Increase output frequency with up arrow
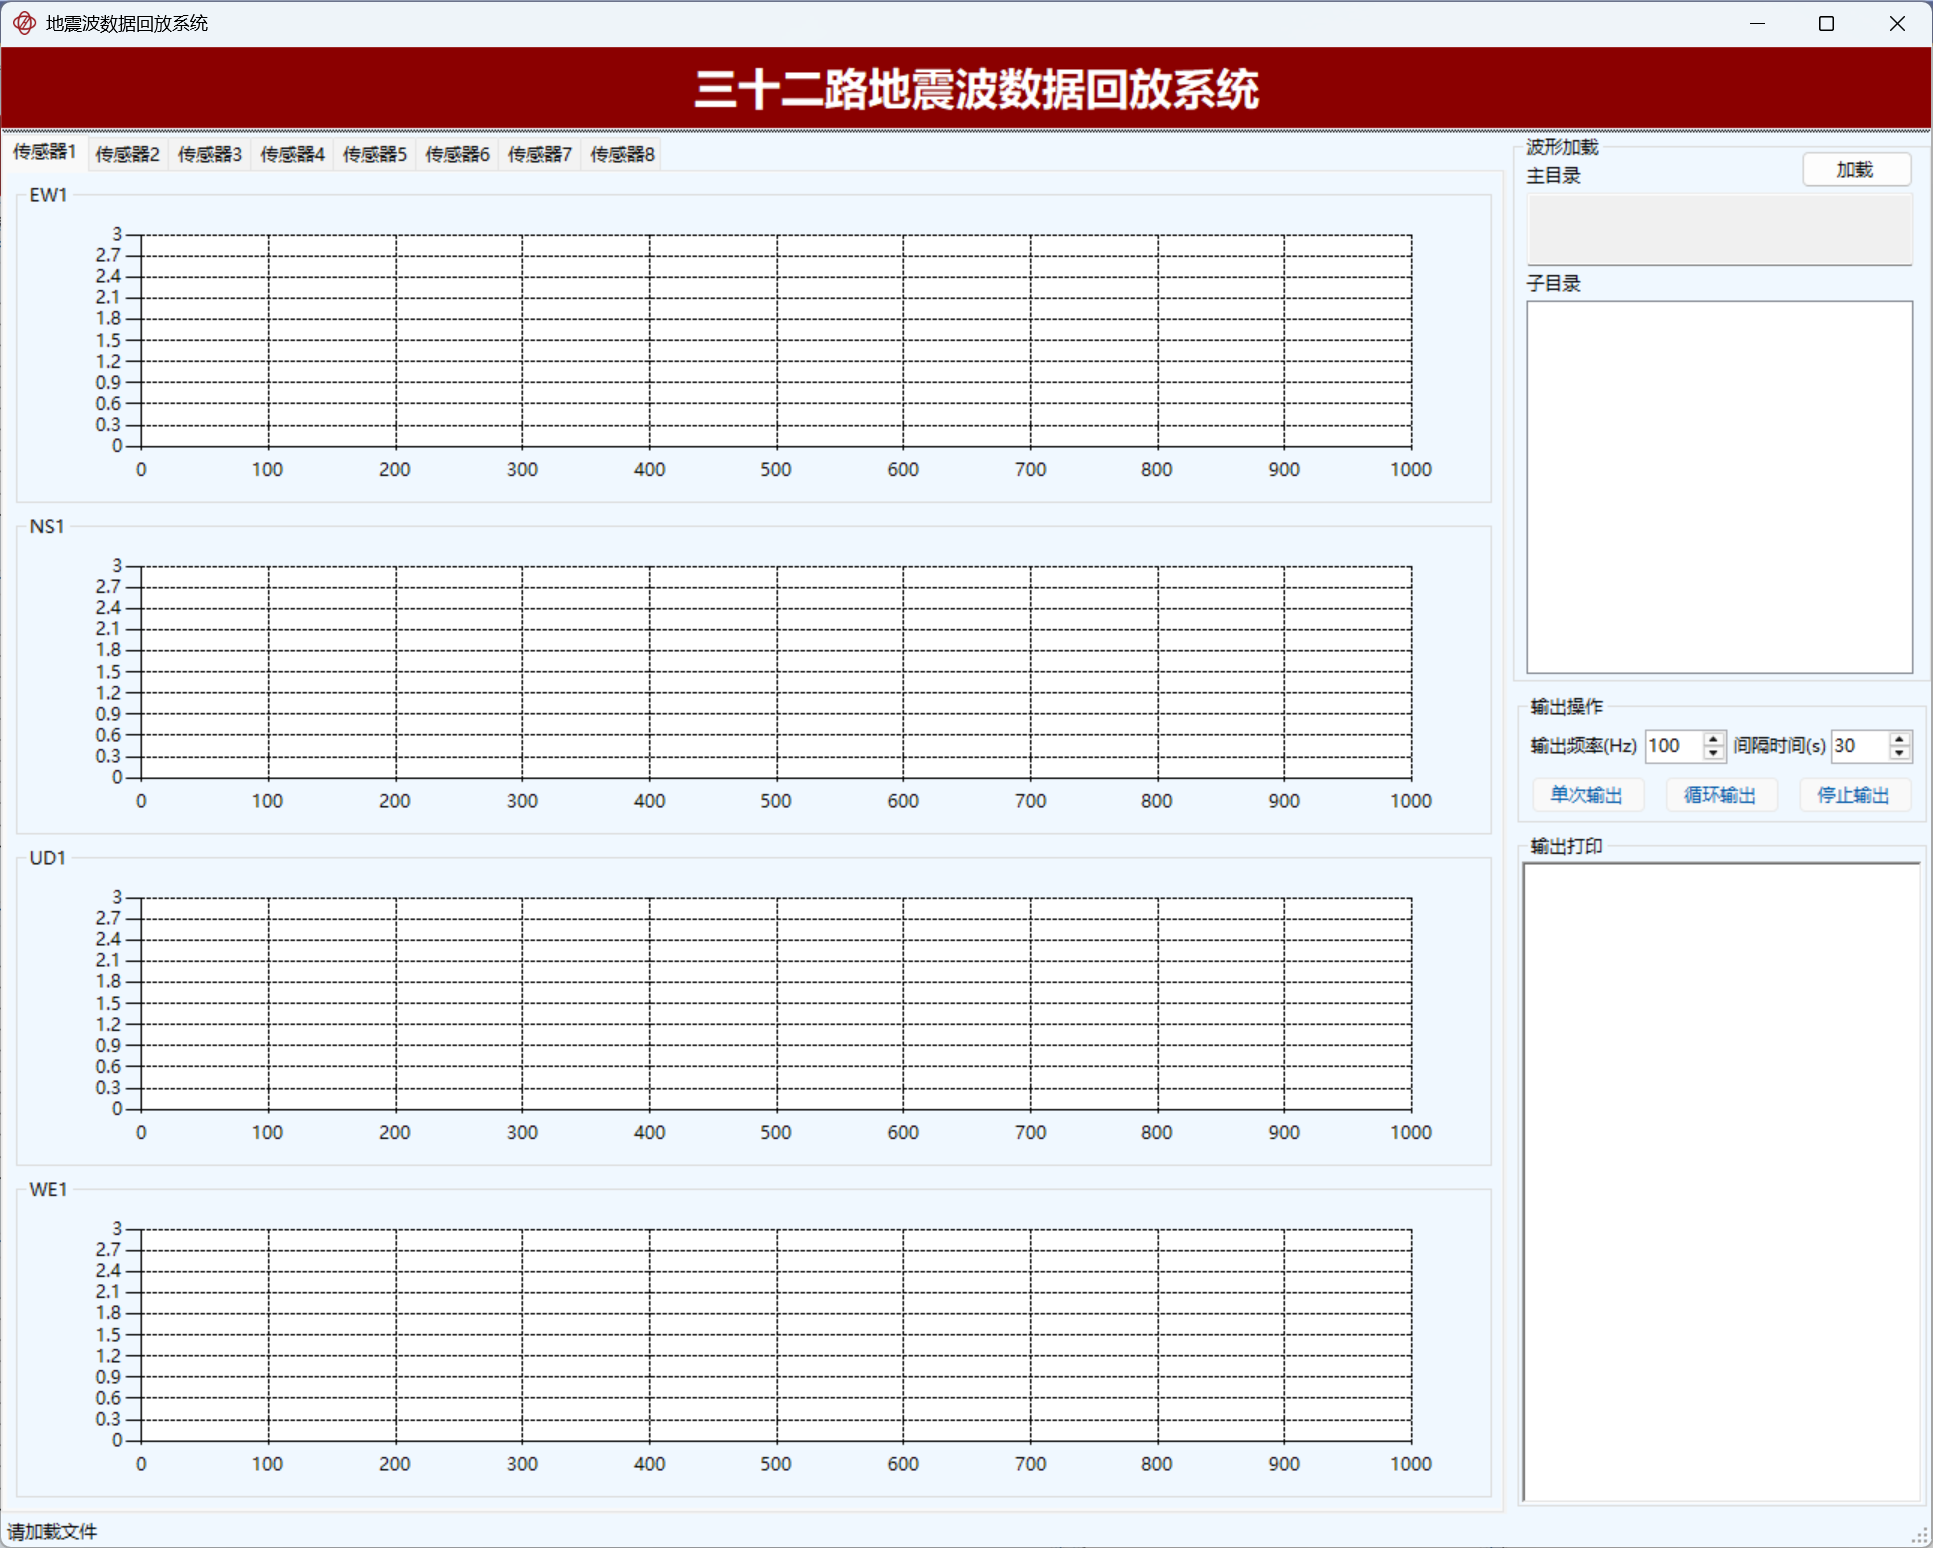Viewport: 1933px width, 1548px height. (x=1713, y=739)
